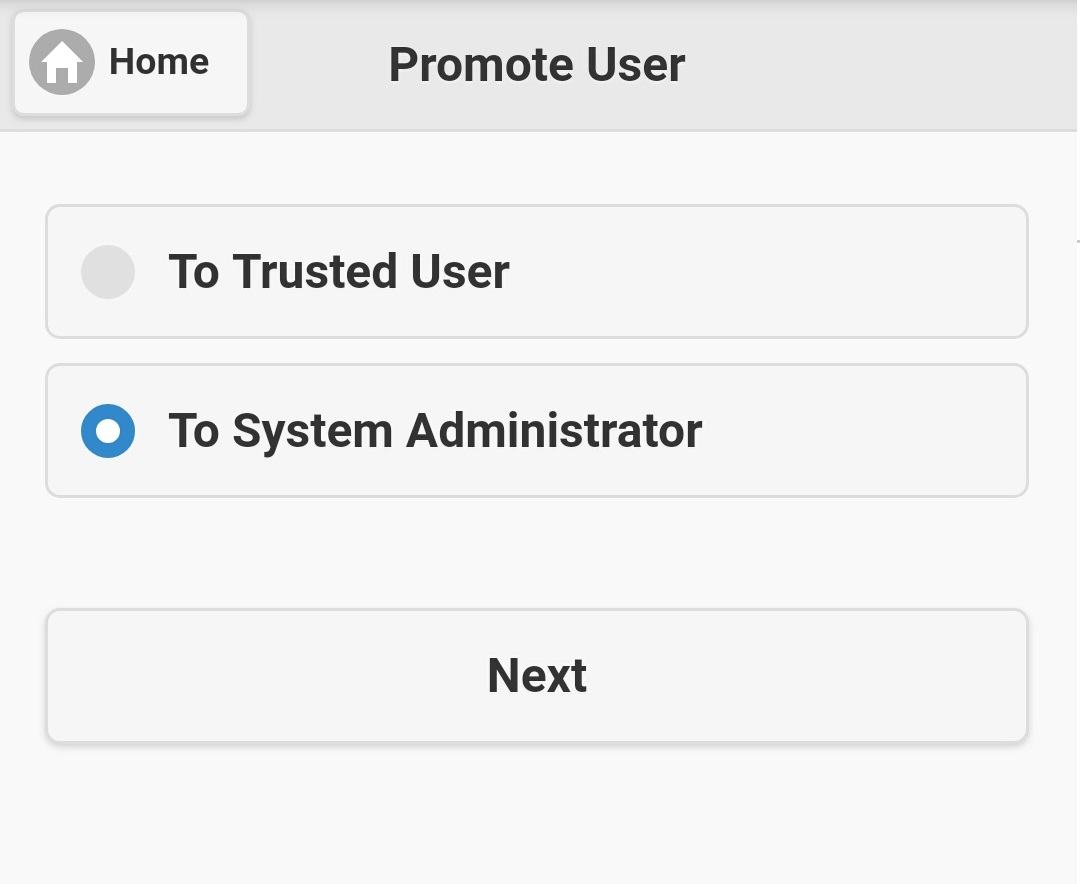Click the "To System Administrator" label text
This screenshot has height=884, width=1080.
435,431
